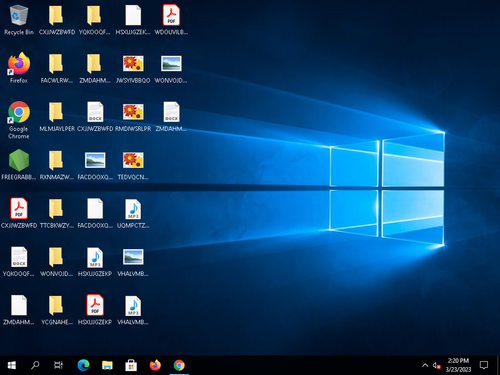Open File Explorer from the taskbar
Viewport: 500px width, 375px height.
coord(107,365)
